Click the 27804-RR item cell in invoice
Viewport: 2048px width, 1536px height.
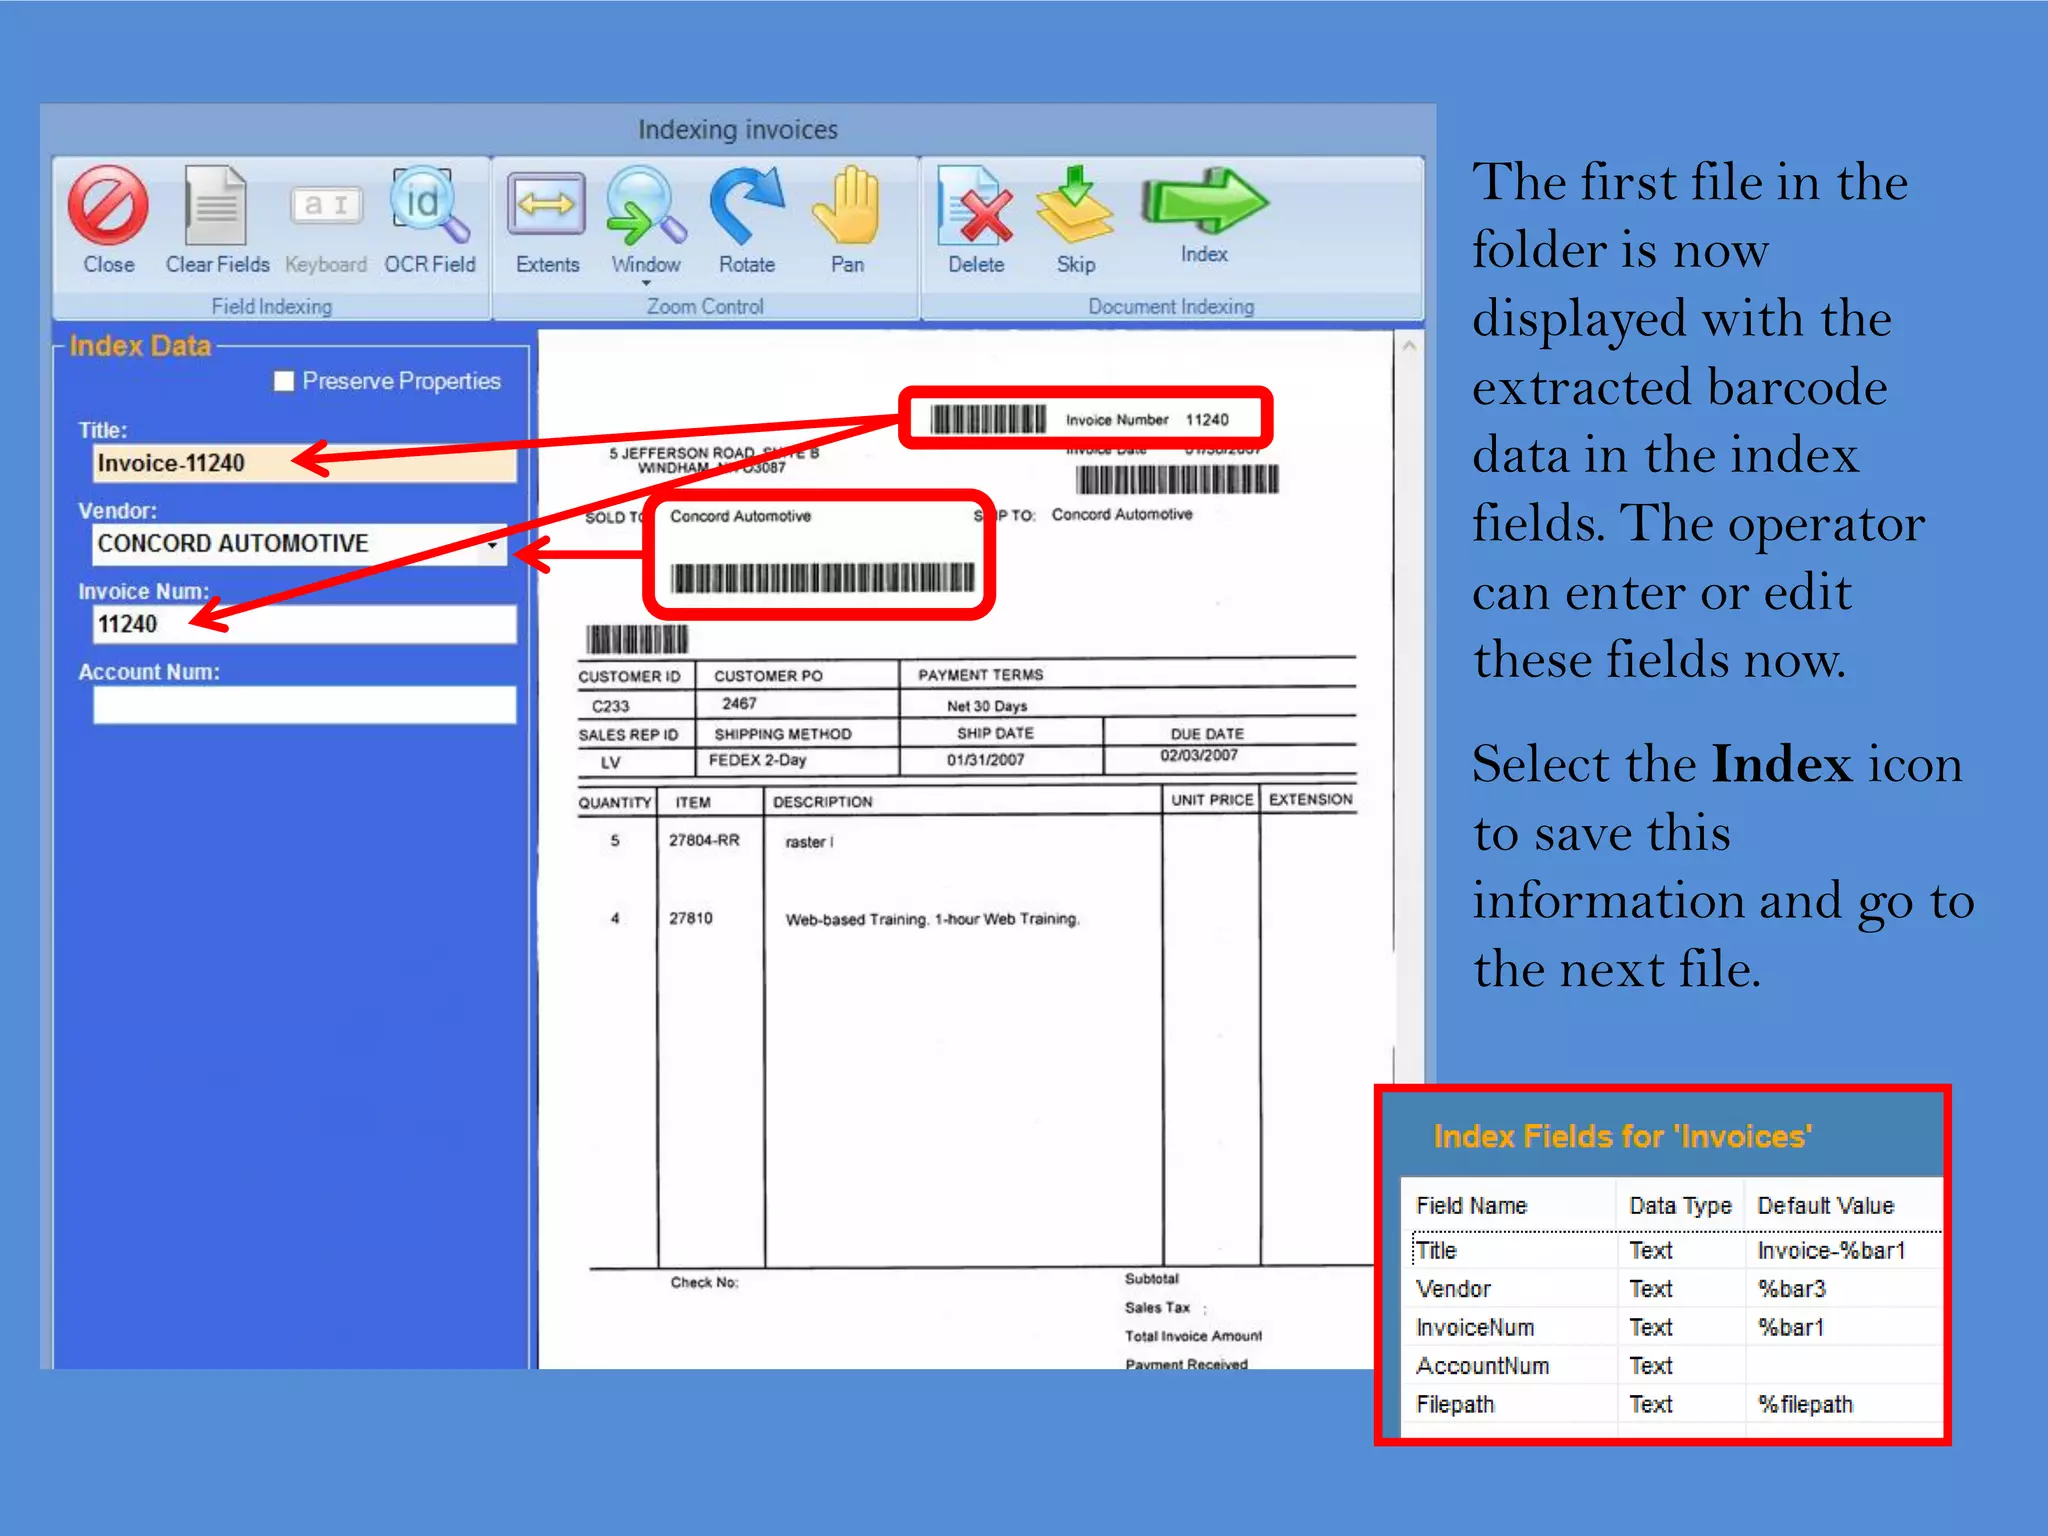704,840
